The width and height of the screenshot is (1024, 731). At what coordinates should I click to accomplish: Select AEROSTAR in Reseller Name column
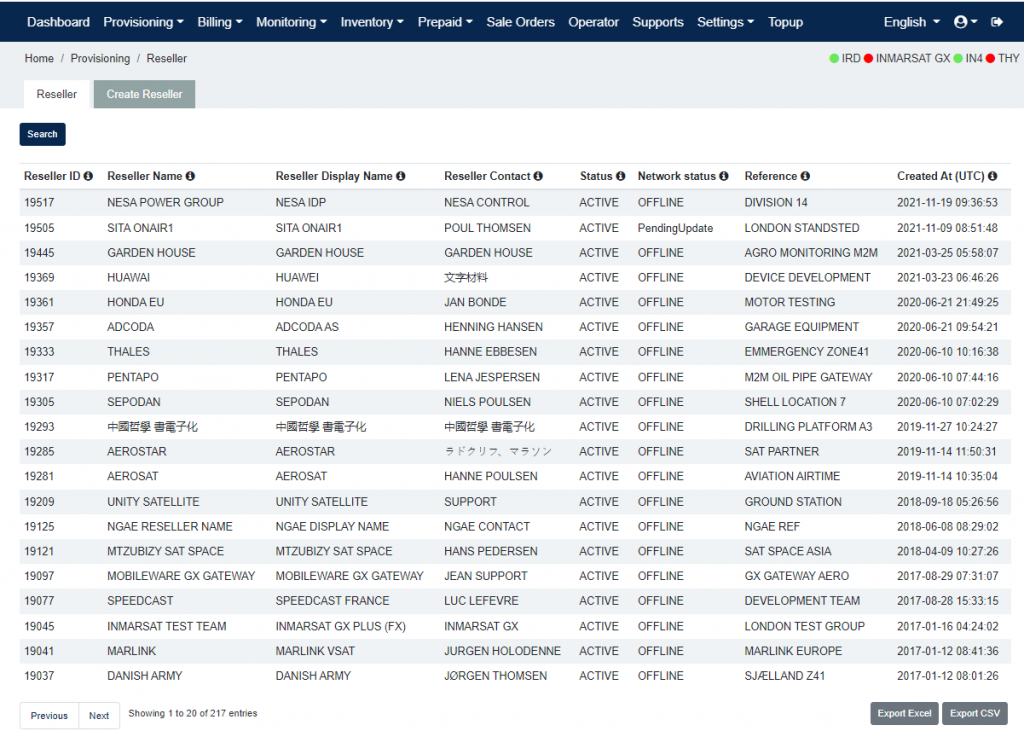pyautogui.click(x=136, y=452)
